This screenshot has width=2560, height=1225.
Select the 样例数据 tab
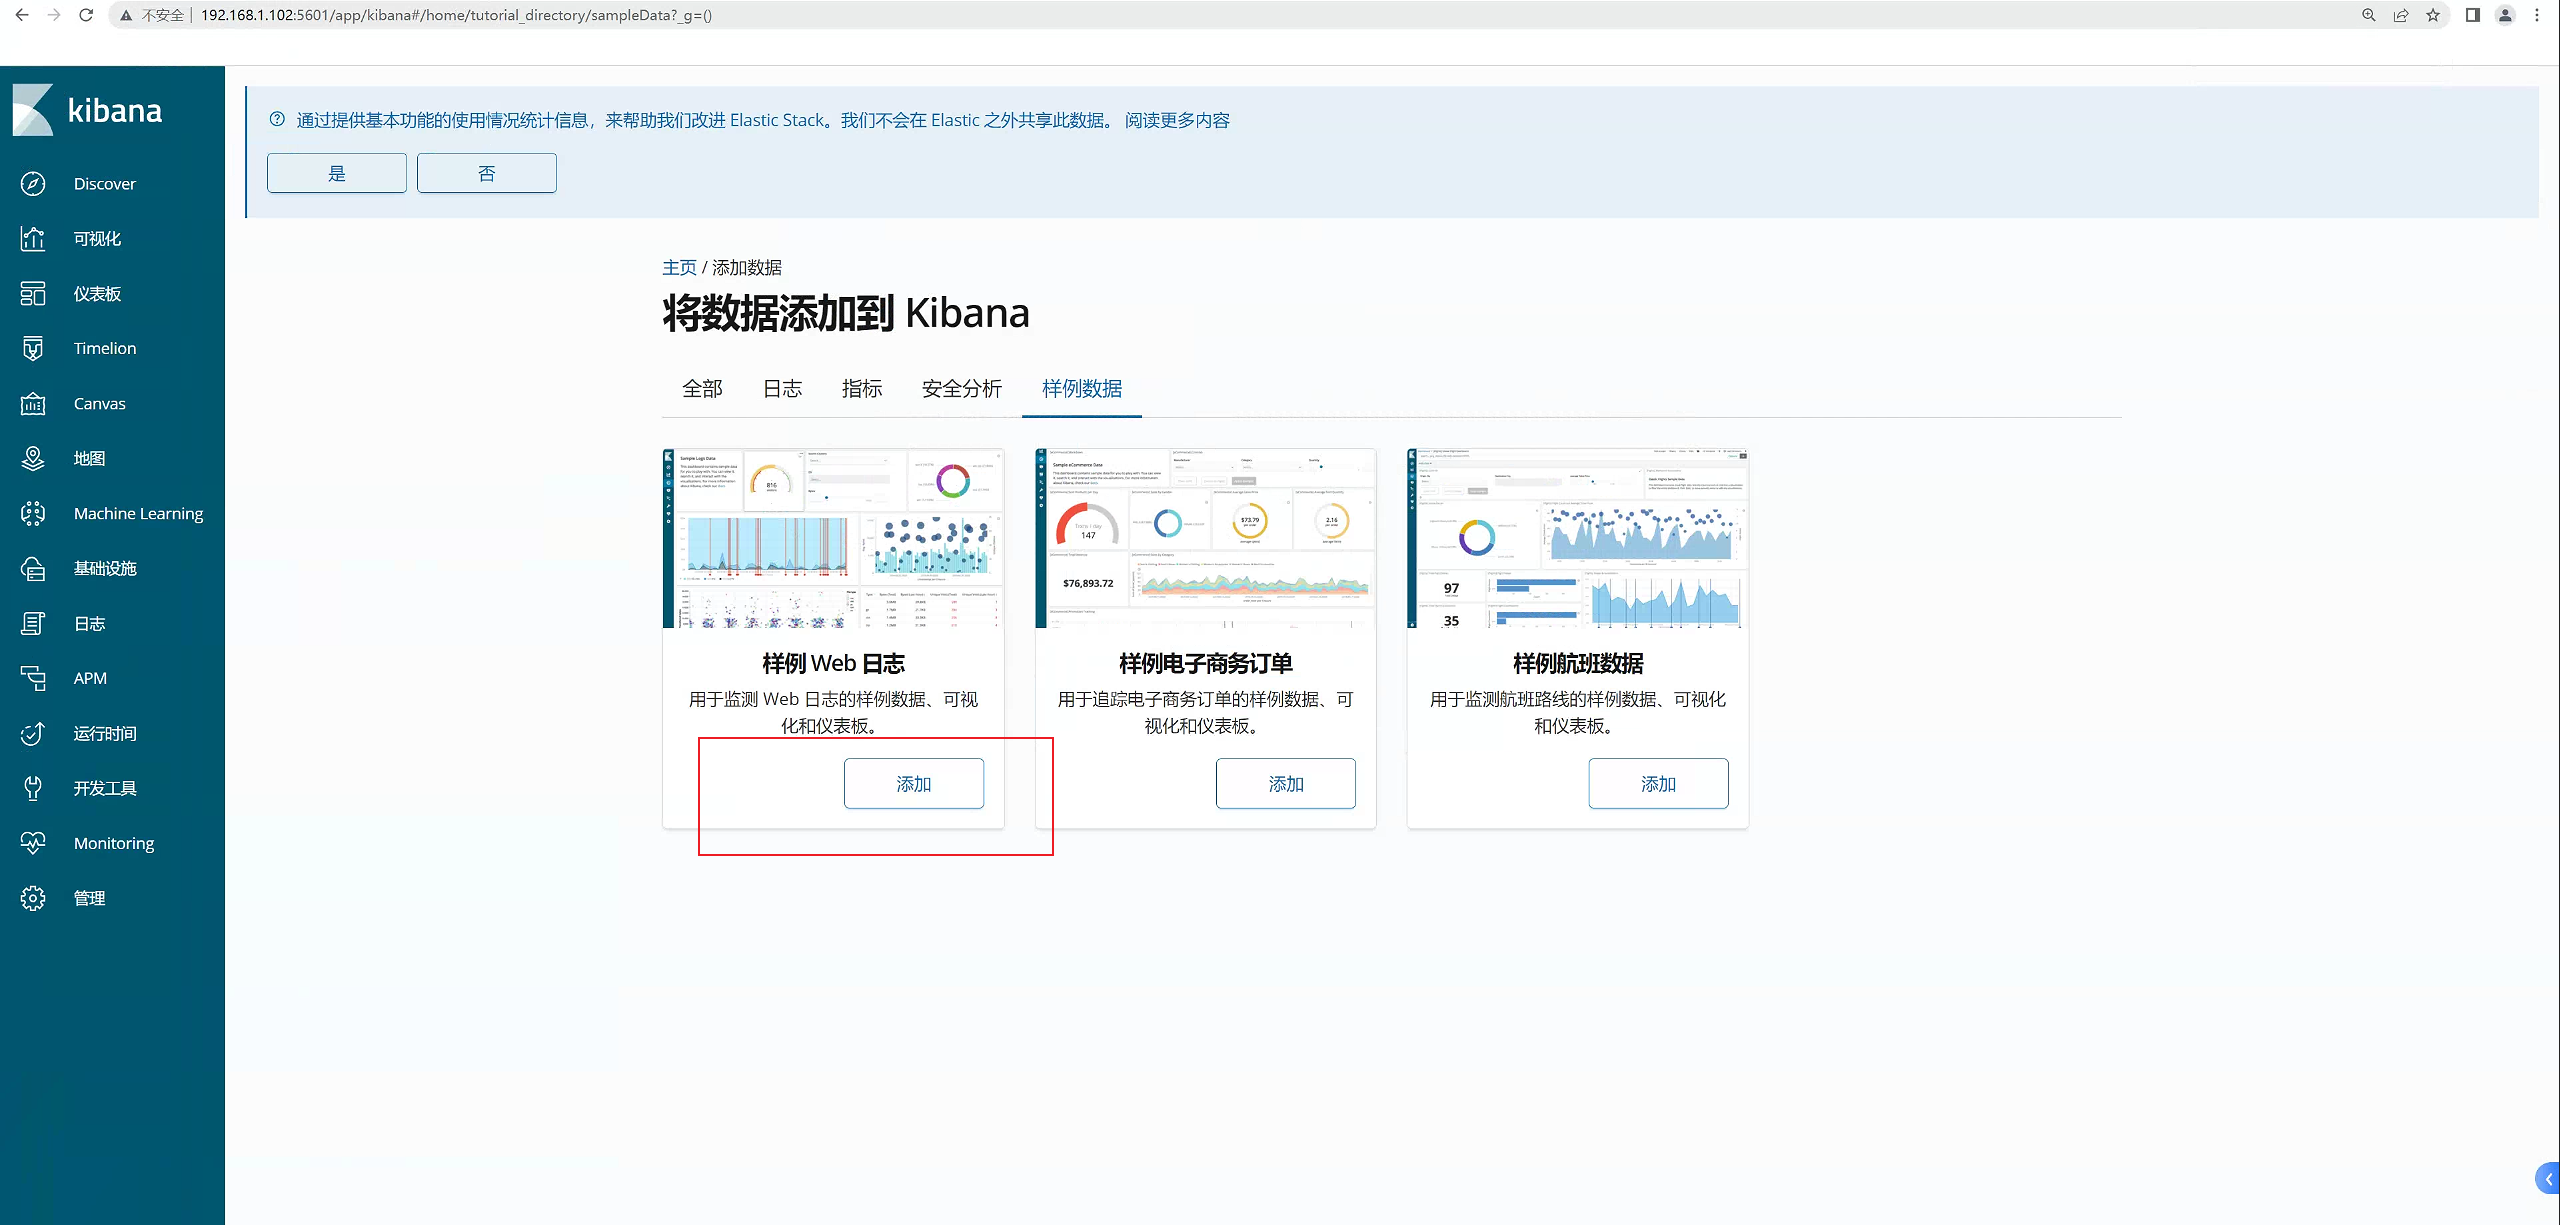click(x=1082, y=389)
